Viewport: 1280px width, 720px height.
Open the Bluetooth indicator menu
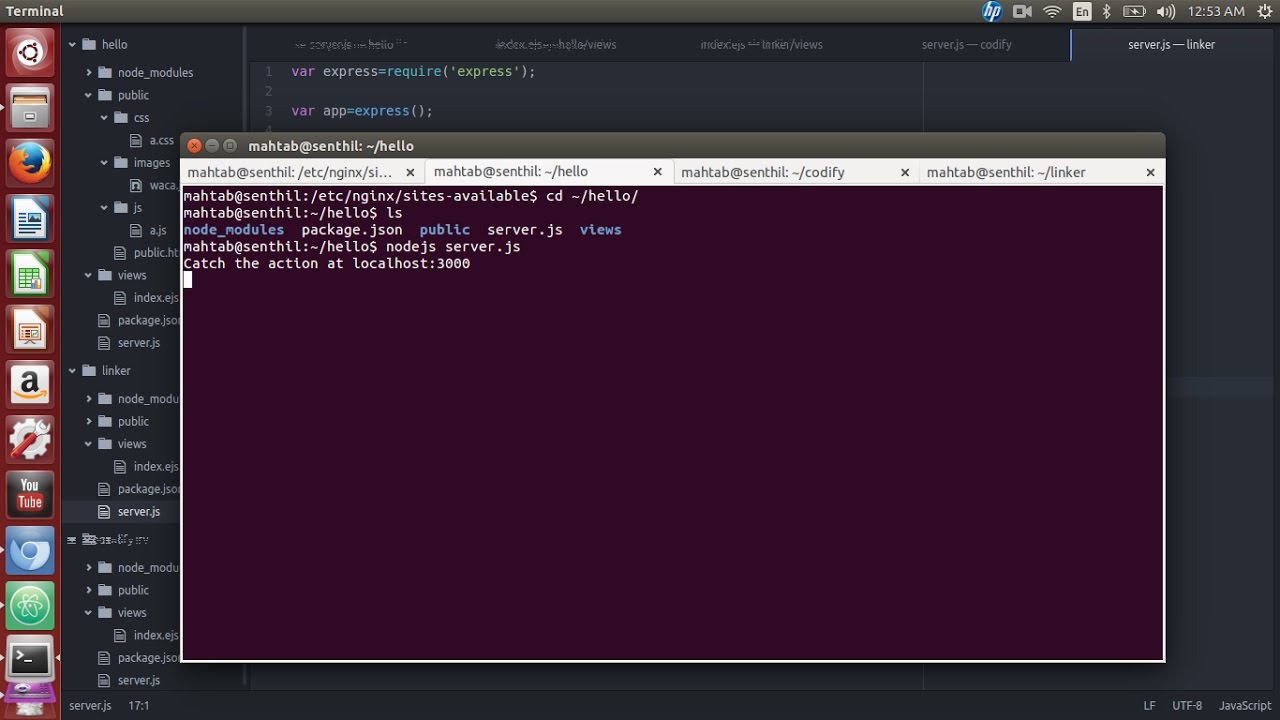coord(1106,11)
